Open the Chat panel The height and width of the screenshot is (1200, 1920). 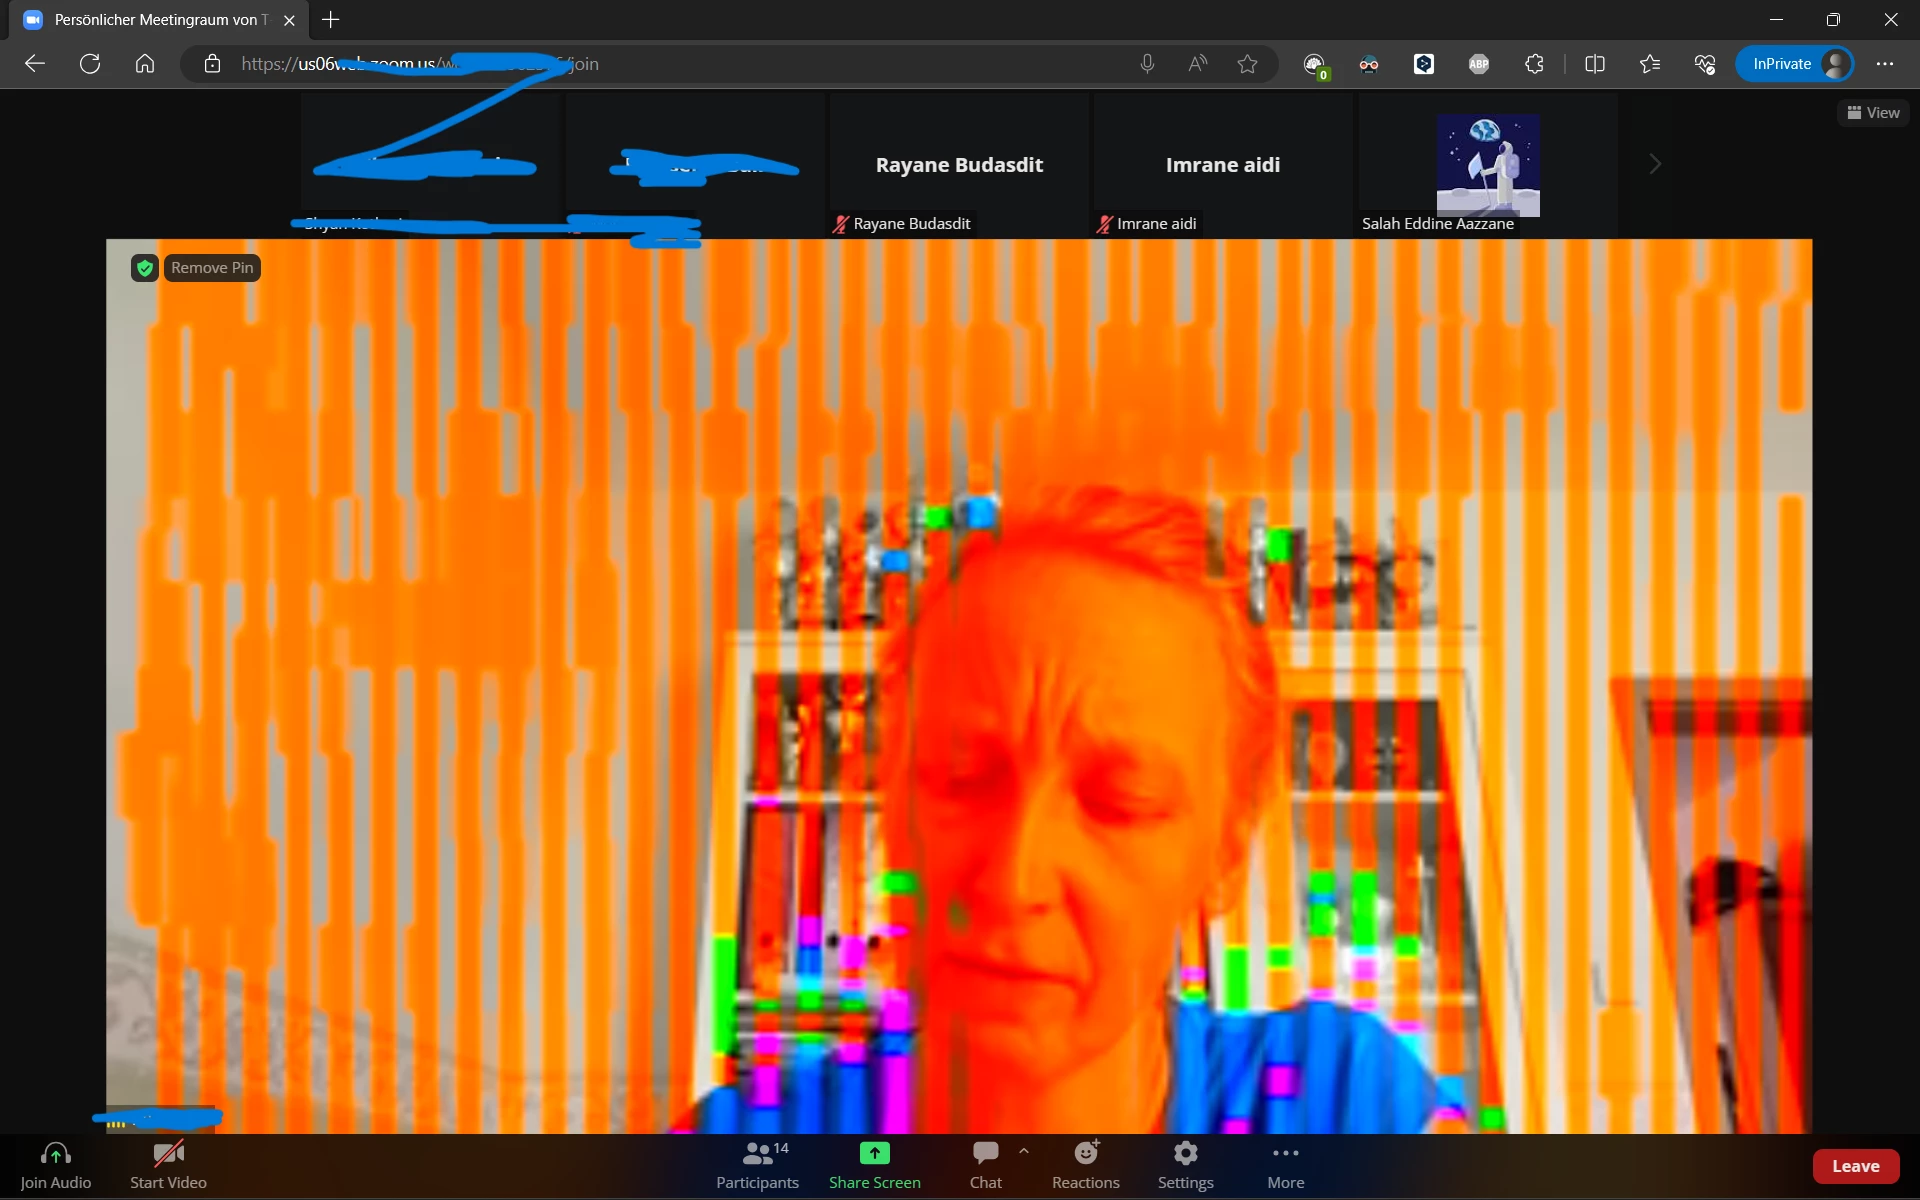(x=985, y=1165)
